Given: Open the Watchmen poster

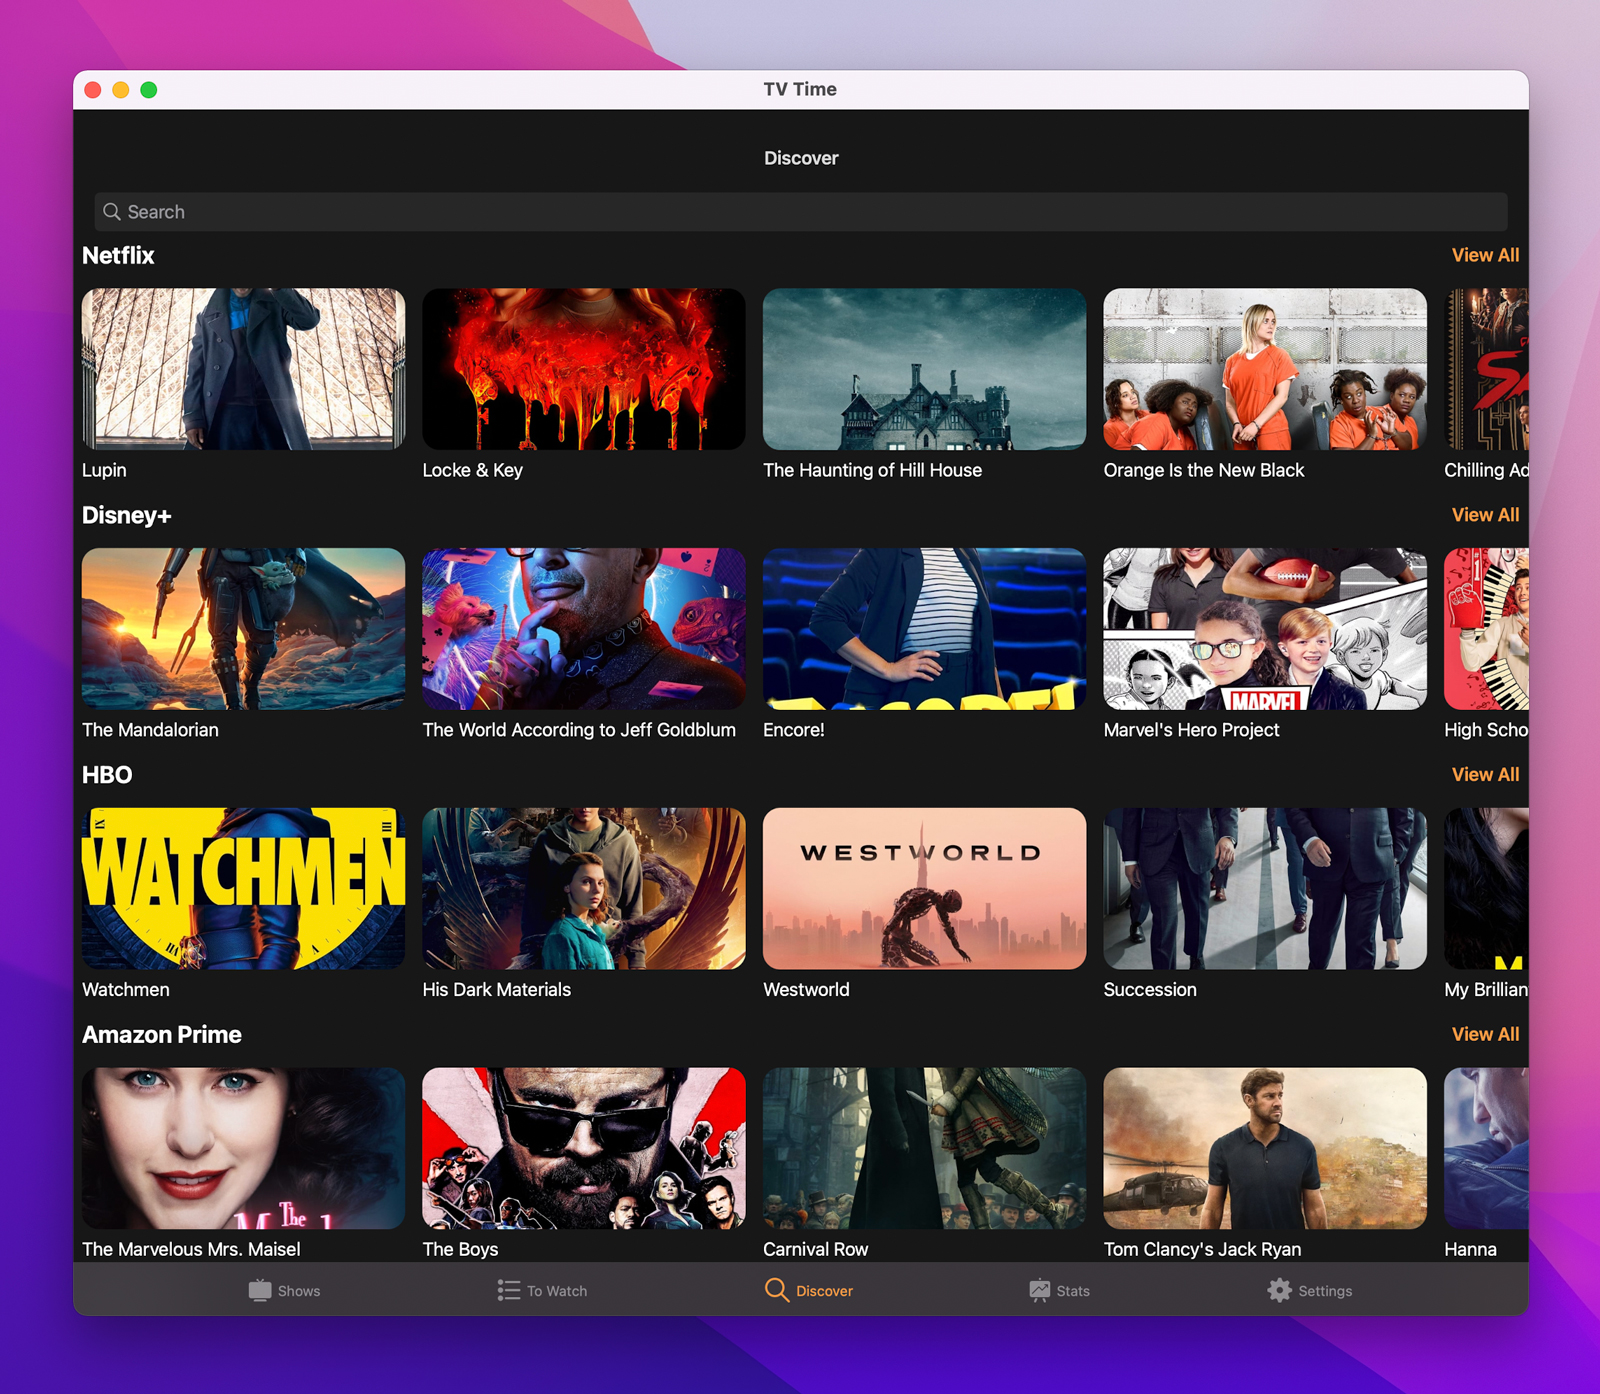Looking at the screenshot, I should tap(244, 889).
